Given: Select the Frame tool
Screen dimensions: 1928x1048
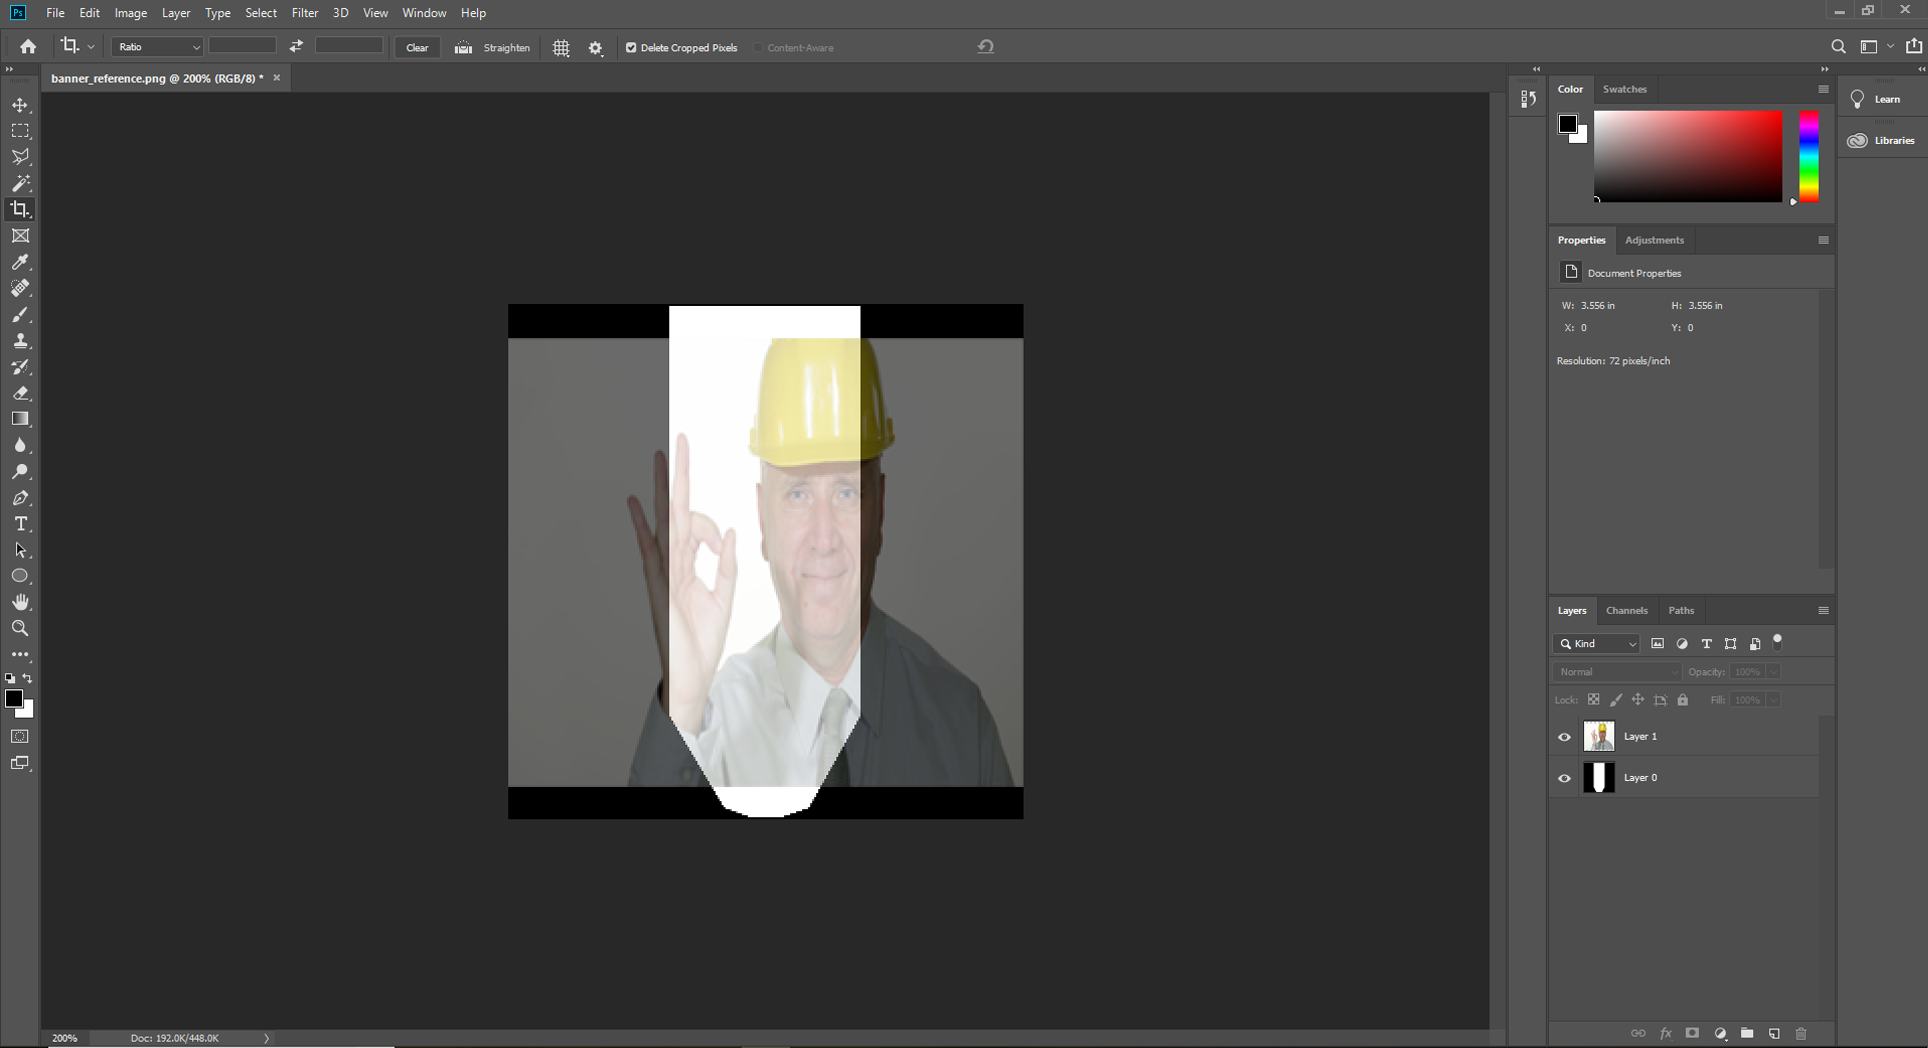Looking at the screenshot, I should click(20, 236).
